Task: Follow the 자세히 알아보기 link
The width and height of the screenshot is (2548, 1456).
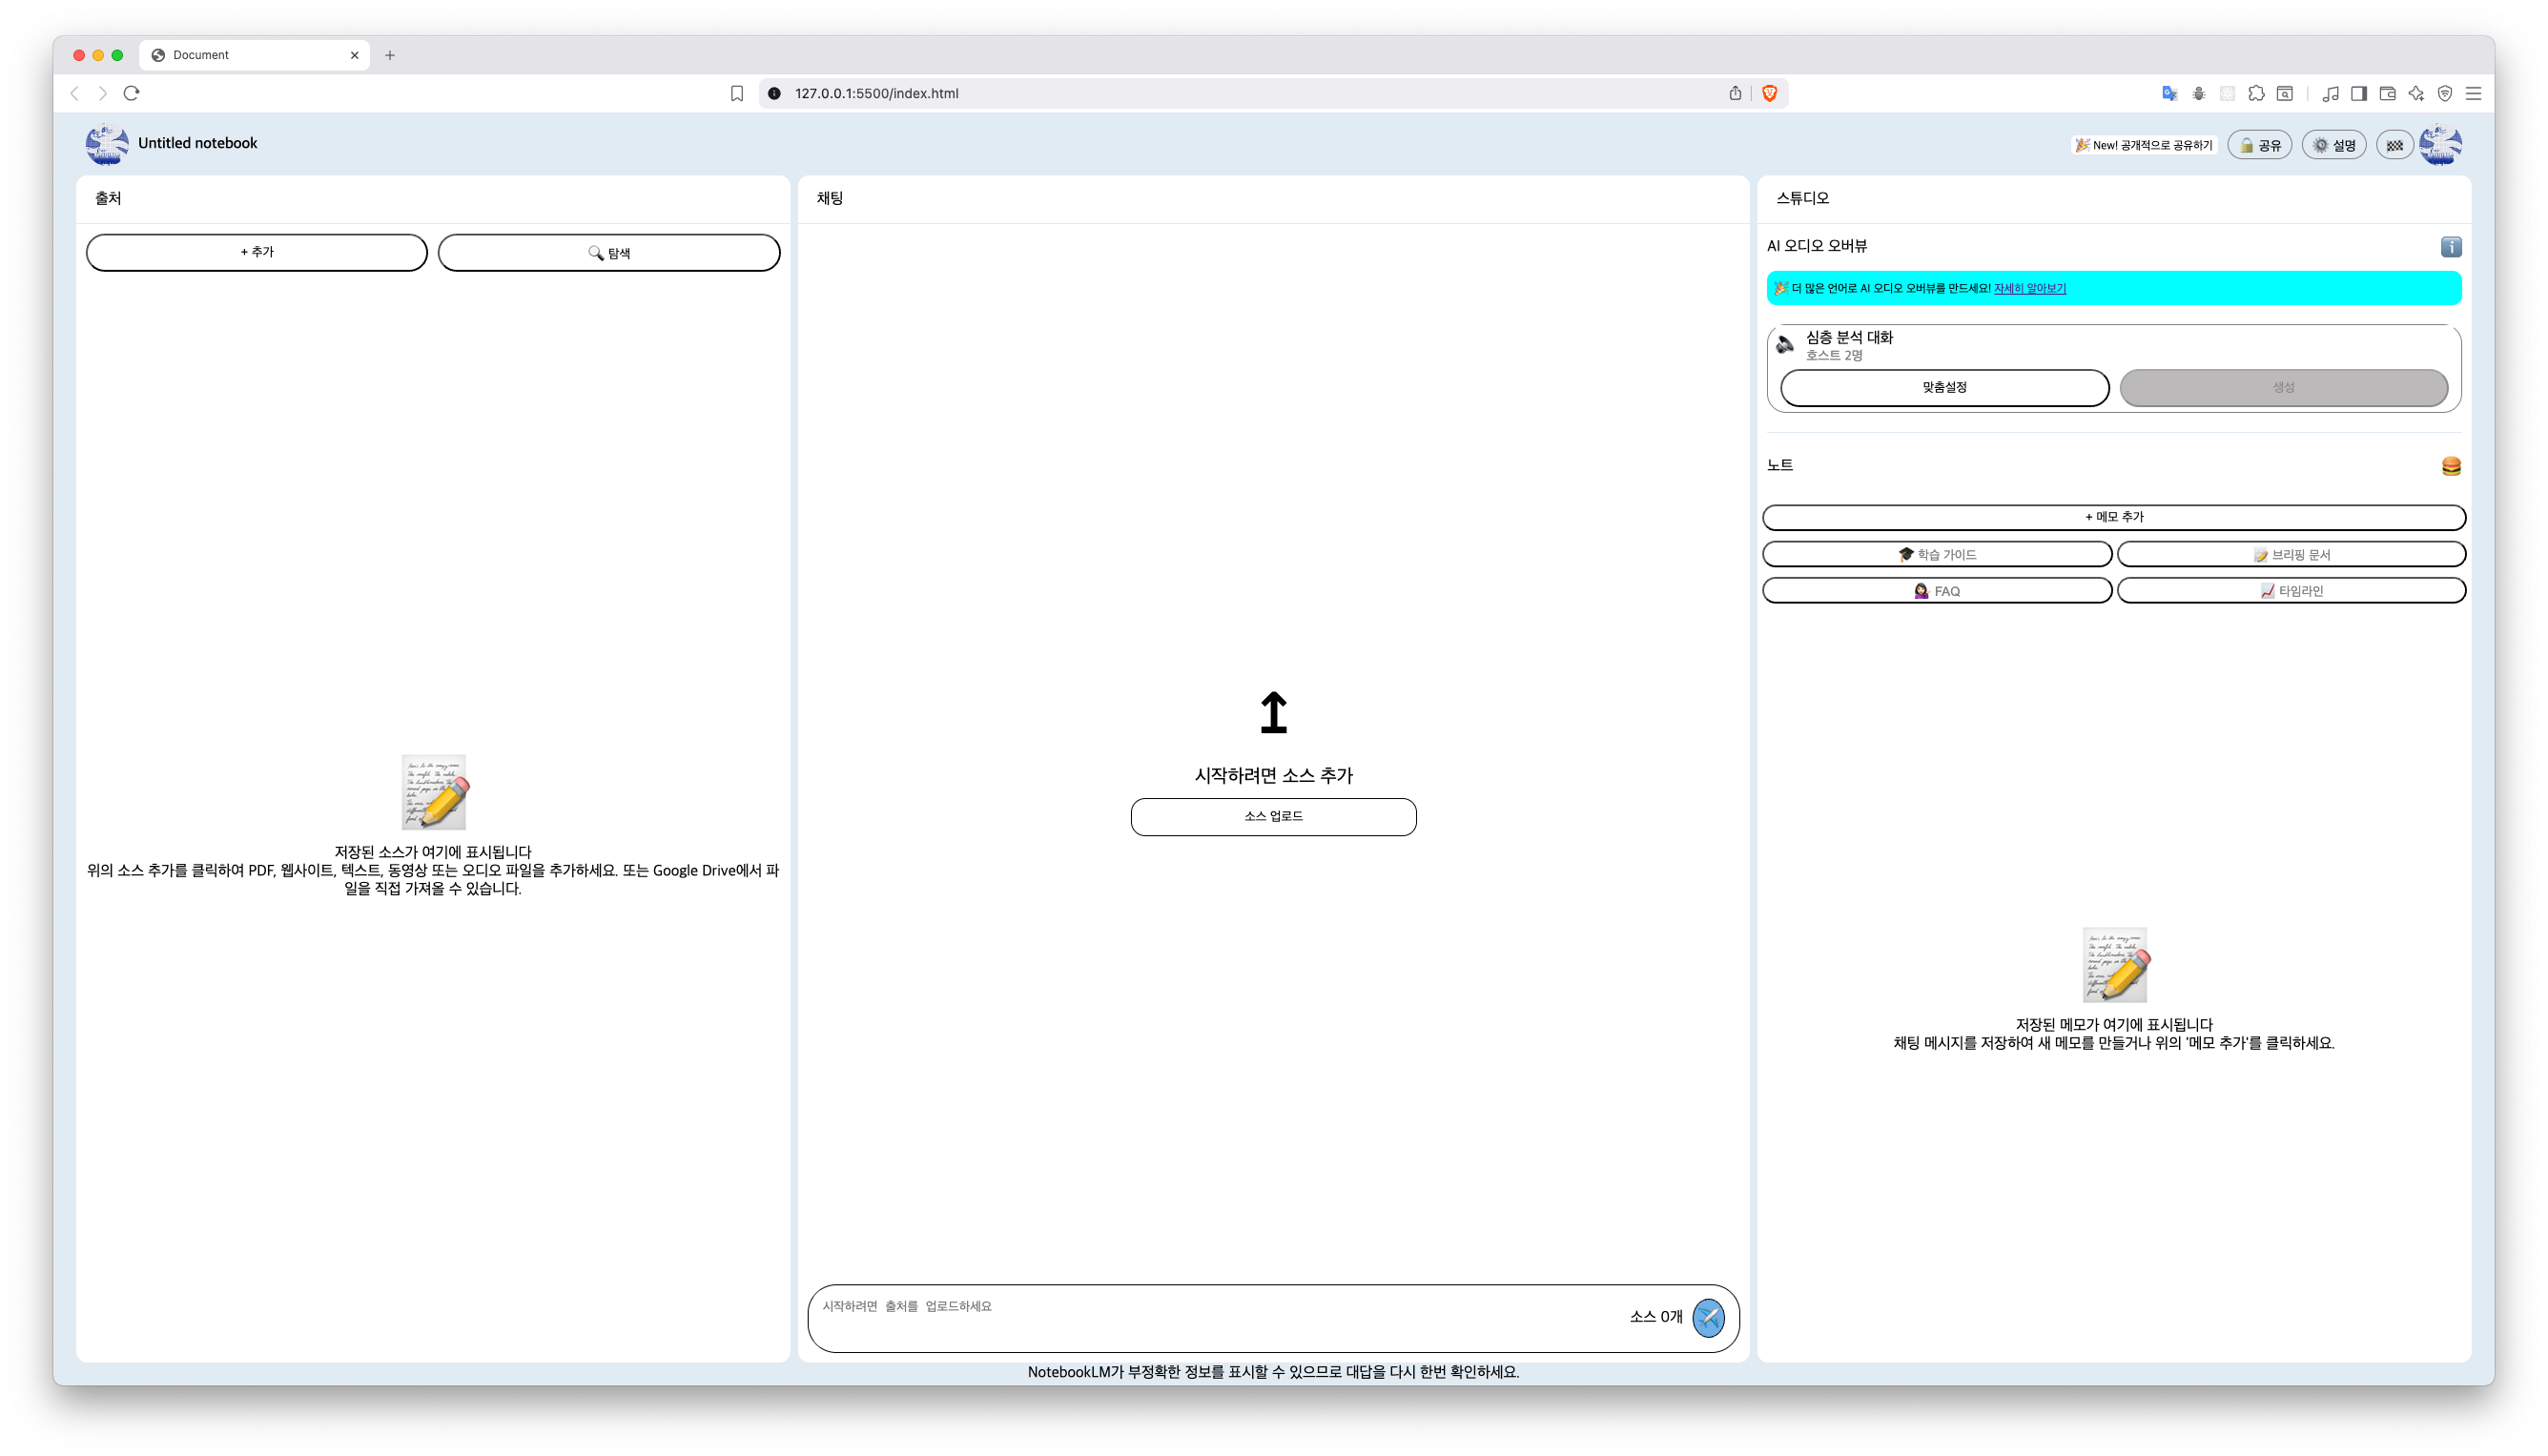Action: click(x=2029, y=288)
